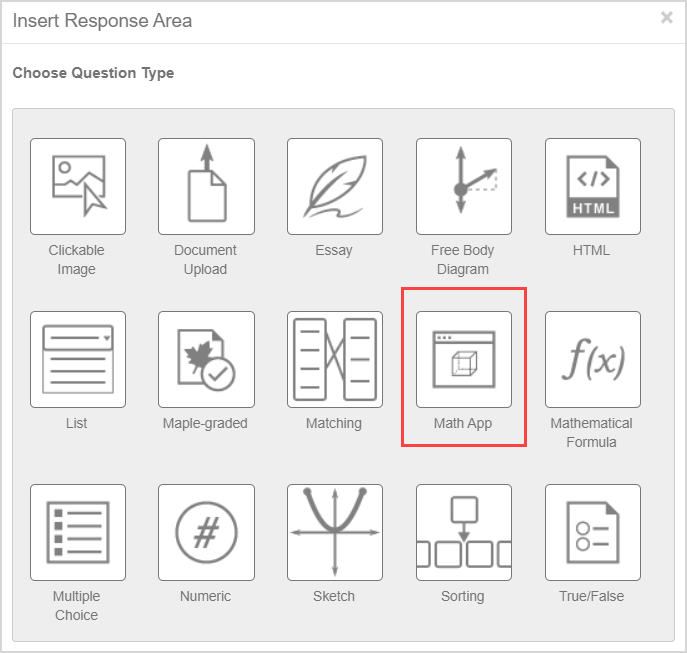Image resolution: width=687 pixels, height=653 pixels.
Task: Select the True/False icon
Action: click(592, 532)
